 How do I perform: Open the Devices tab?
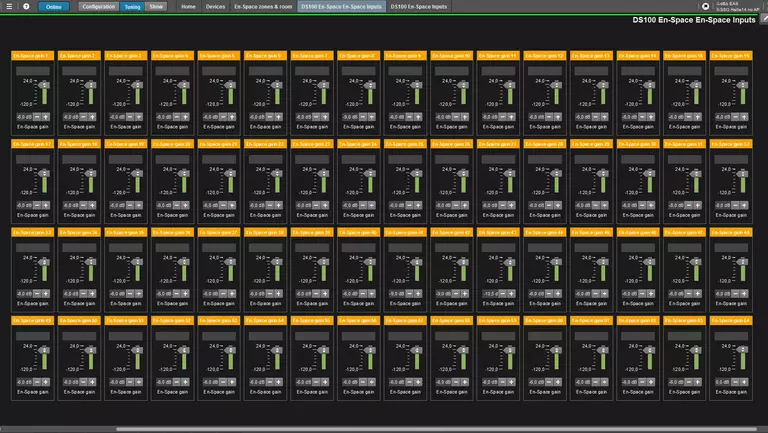(x=215, y=7)
